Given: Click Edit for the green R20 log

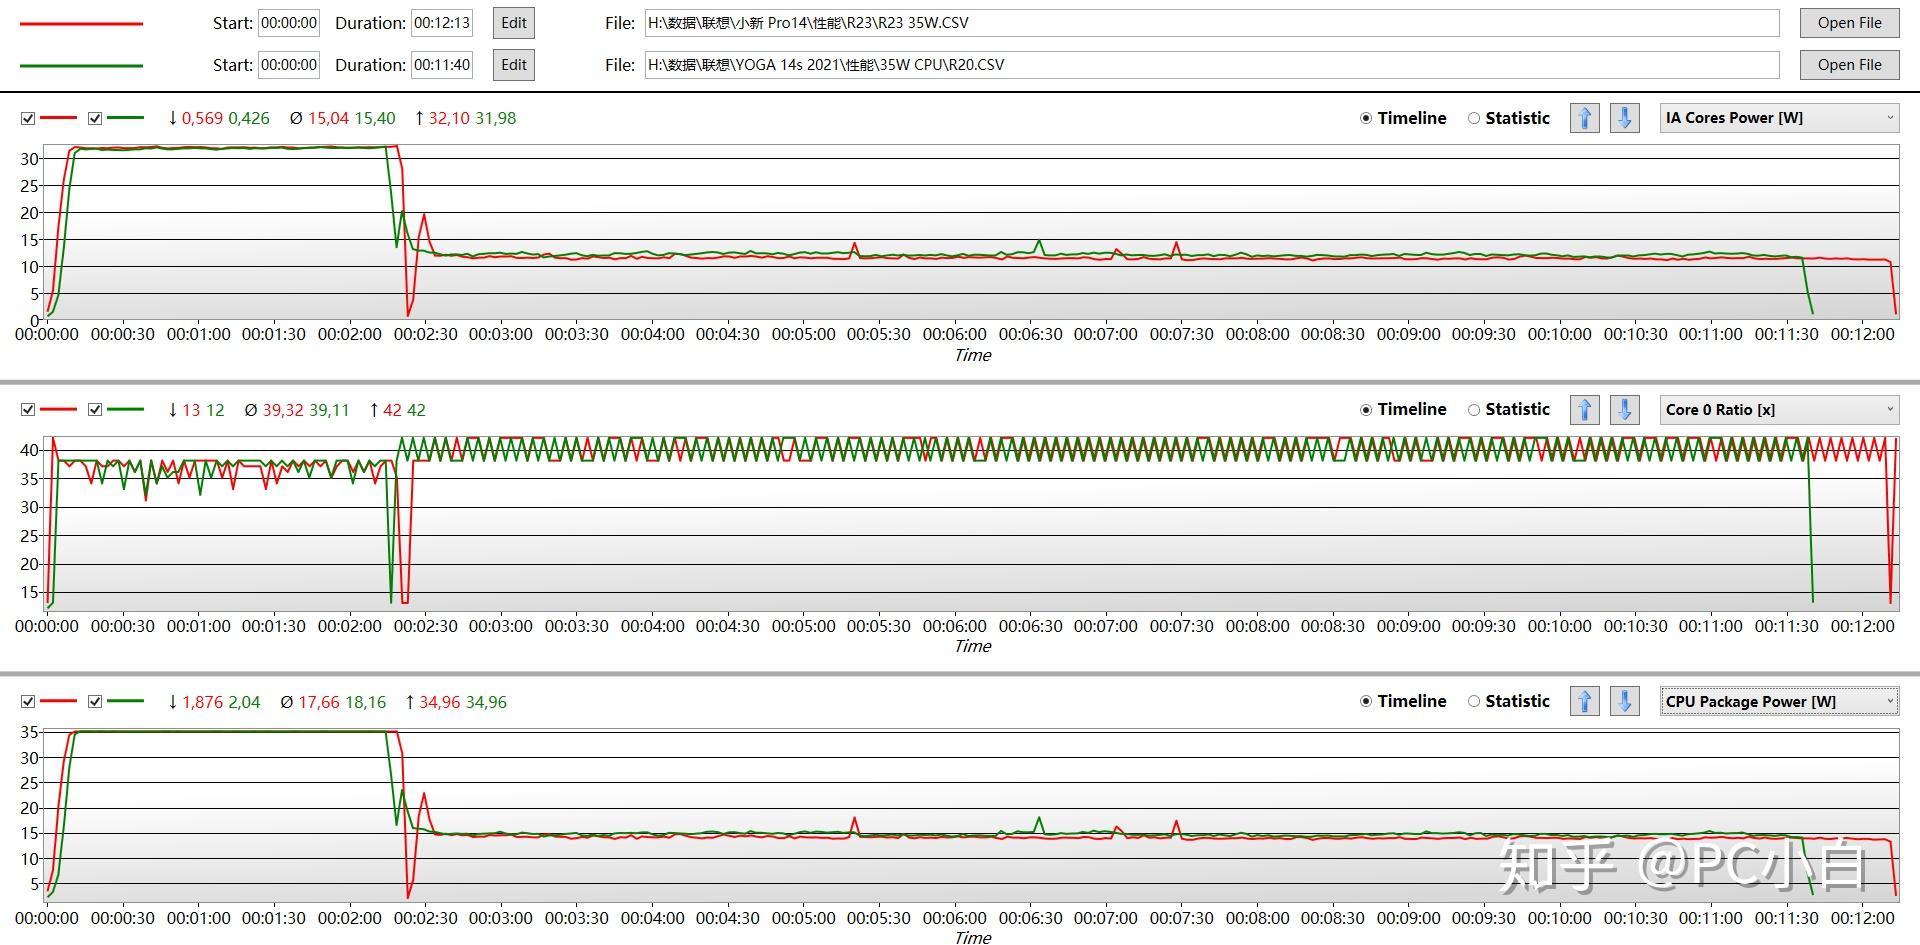Looking at the screenshot, I should pyautogui.click(x=514, y=65).
